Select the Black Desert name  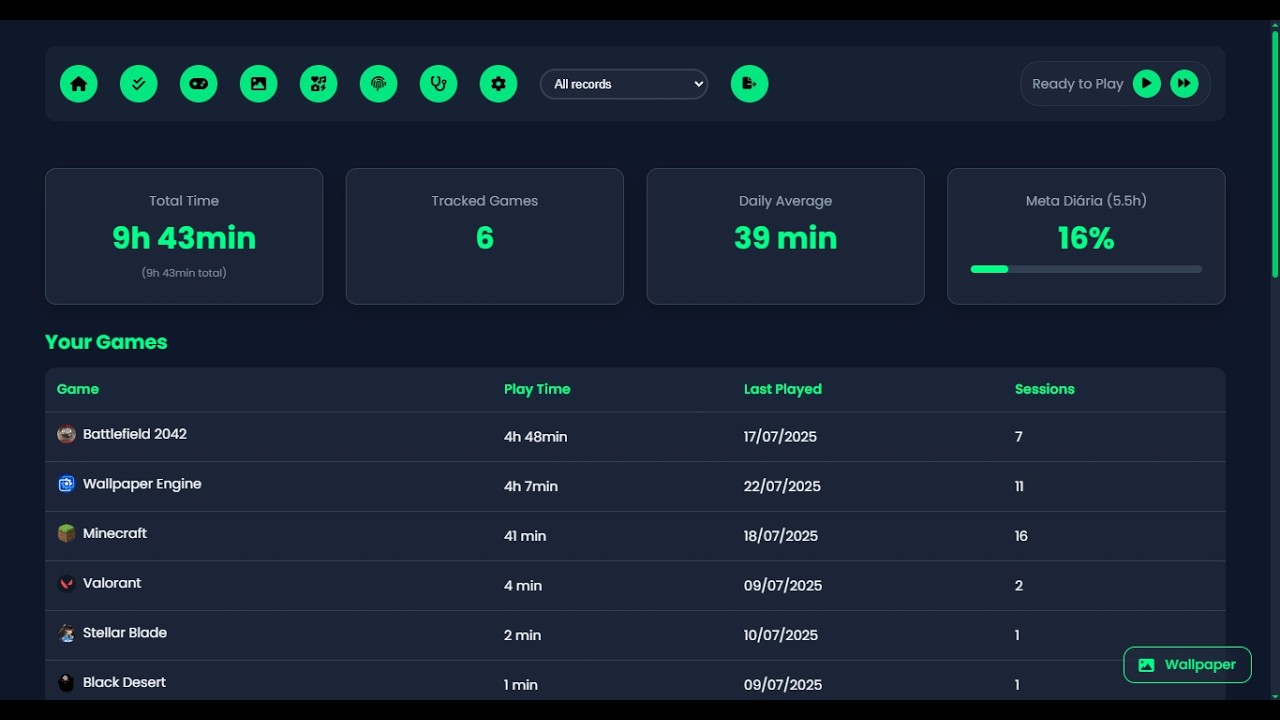tap(124, 682)
